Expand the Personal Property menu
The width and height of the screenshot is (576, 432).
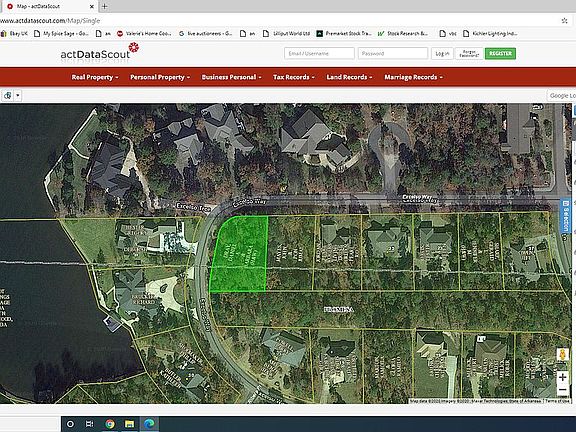160,77
